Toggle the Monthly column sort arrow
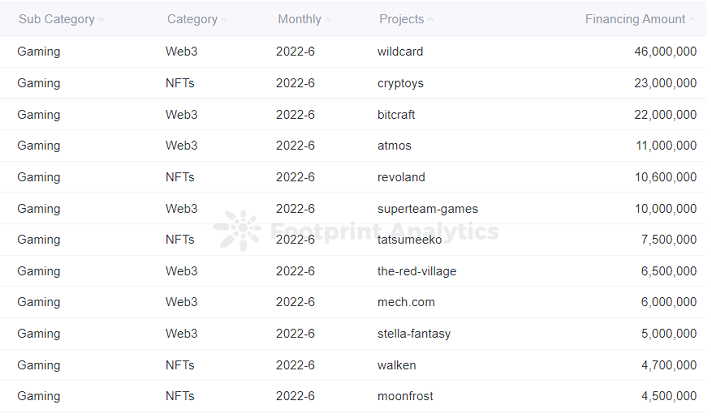 tap(327, 20)
